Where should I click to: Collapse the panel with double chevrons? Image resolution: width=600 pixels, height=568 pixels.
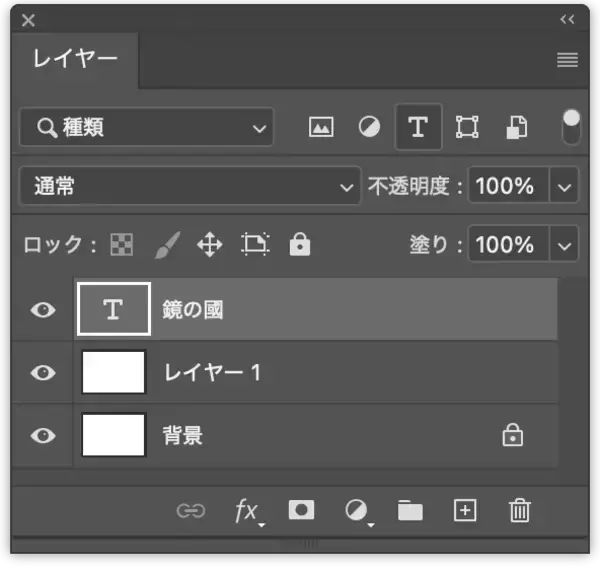(567, 19)
